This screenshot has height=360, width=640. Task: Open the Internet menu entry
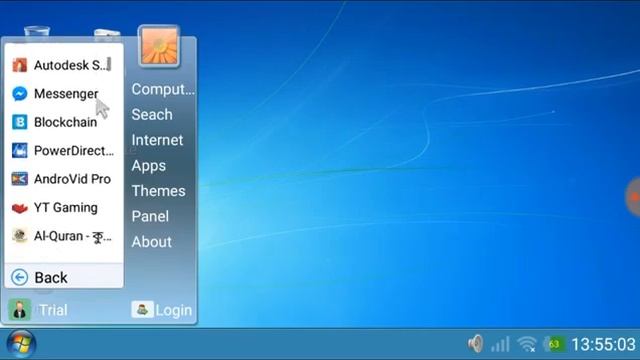[x=157, y=140]
